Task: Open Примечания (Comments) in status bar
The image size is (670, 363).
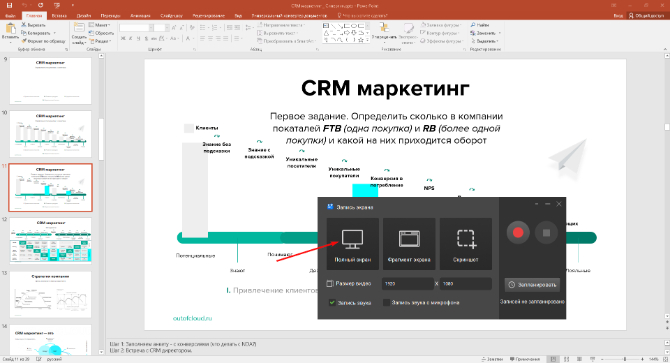Action: (x=525, y=359)
